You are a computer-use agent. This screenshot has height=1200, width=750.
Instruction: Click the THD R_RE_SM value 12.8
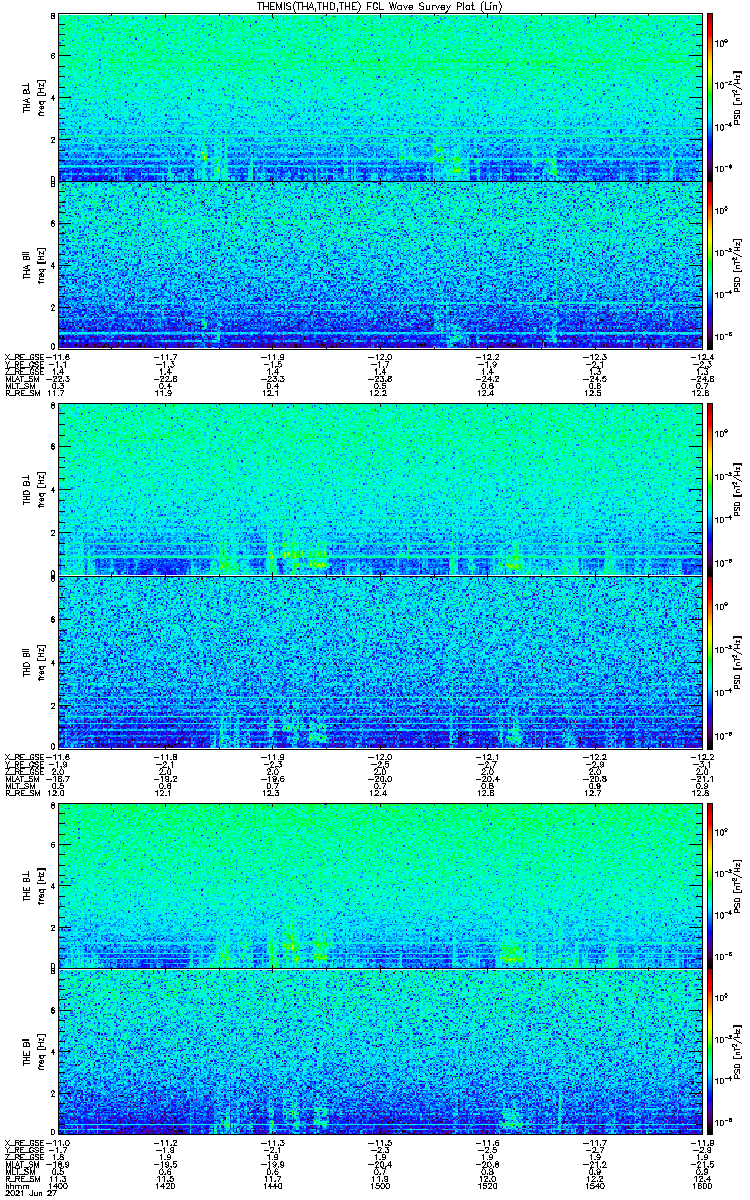click(700, 792)
